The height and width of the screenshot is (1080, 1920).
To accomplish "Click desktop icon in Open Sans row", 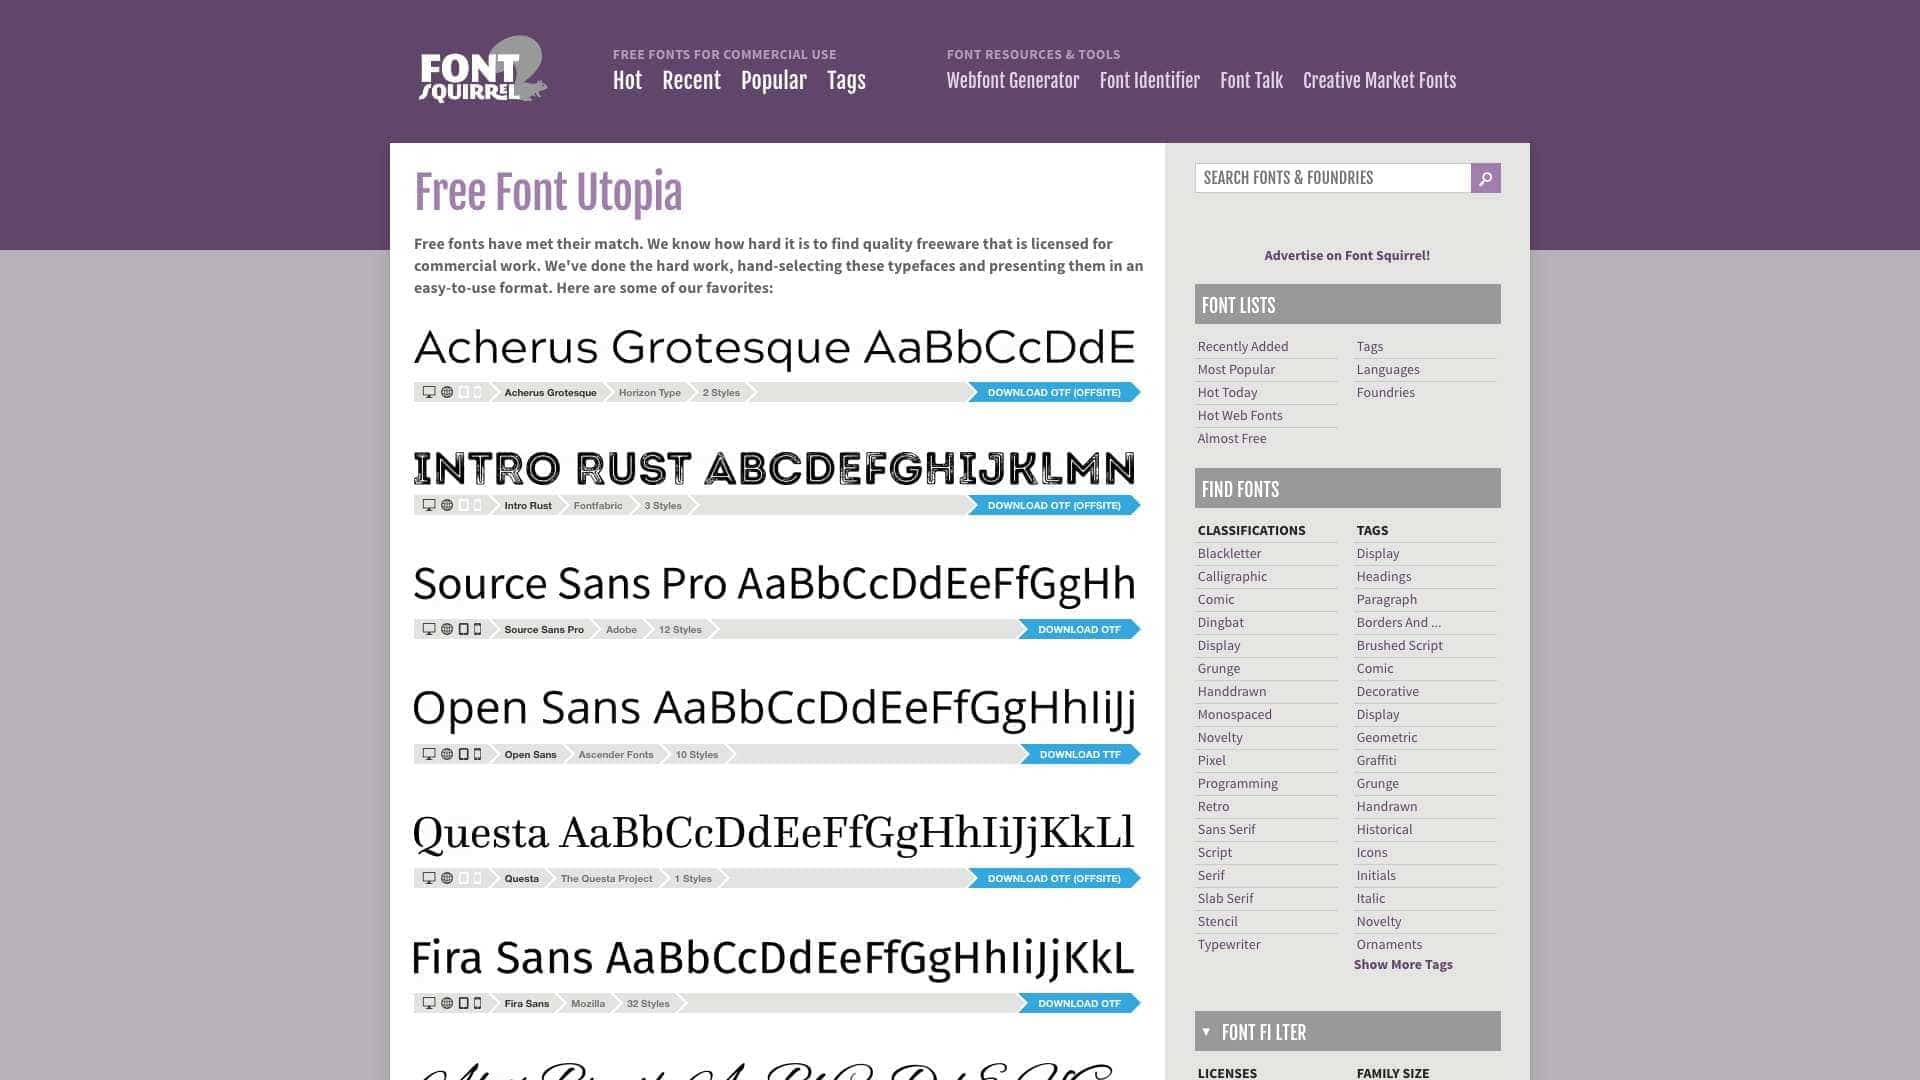I will (x=429, y=754).
